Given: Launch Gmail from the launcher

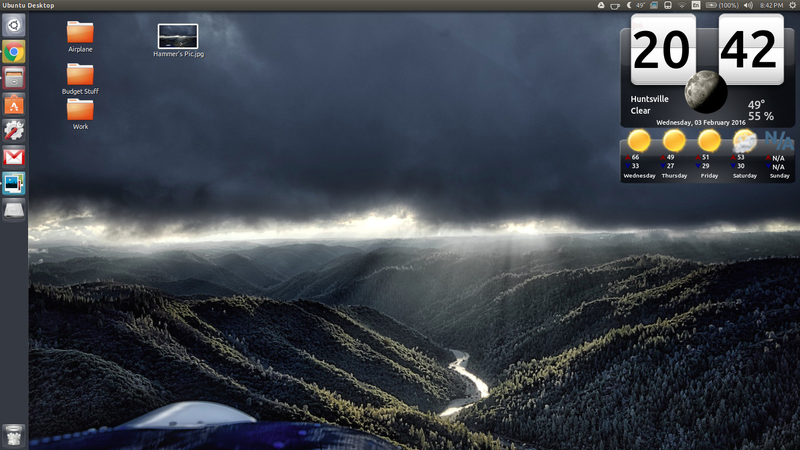Looking at the screenshot, I should (14, 157).
